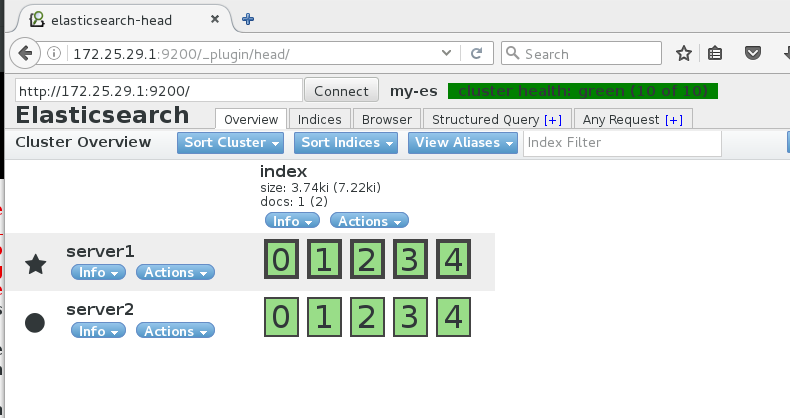
Task: Select shard 1 on server2
Action: (x=324, y=317)
